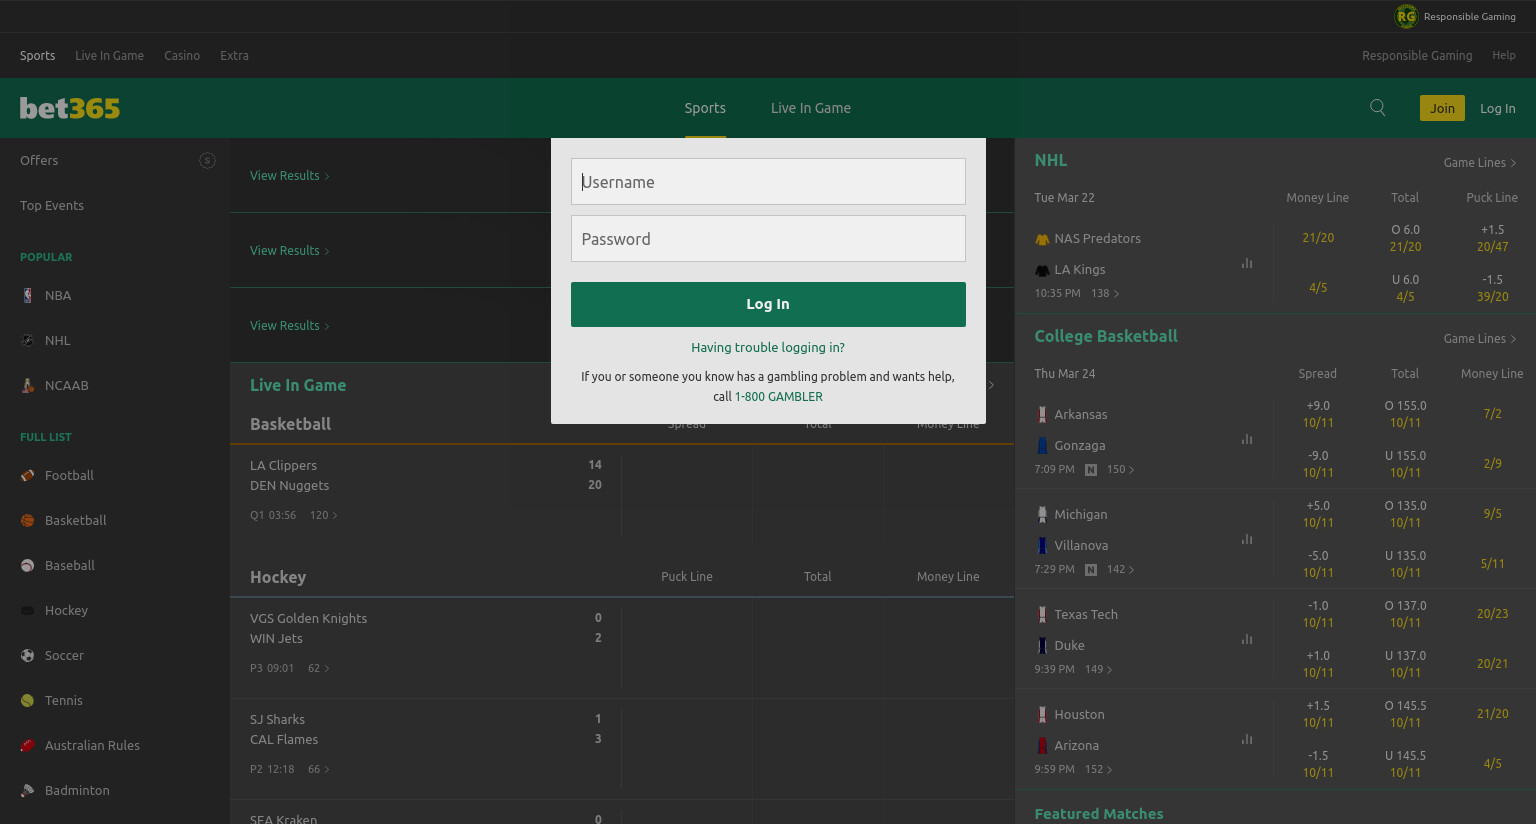Select Gonzaga money line 2/9 odds
The image size is (1536, 824).
click(1492, 464)
